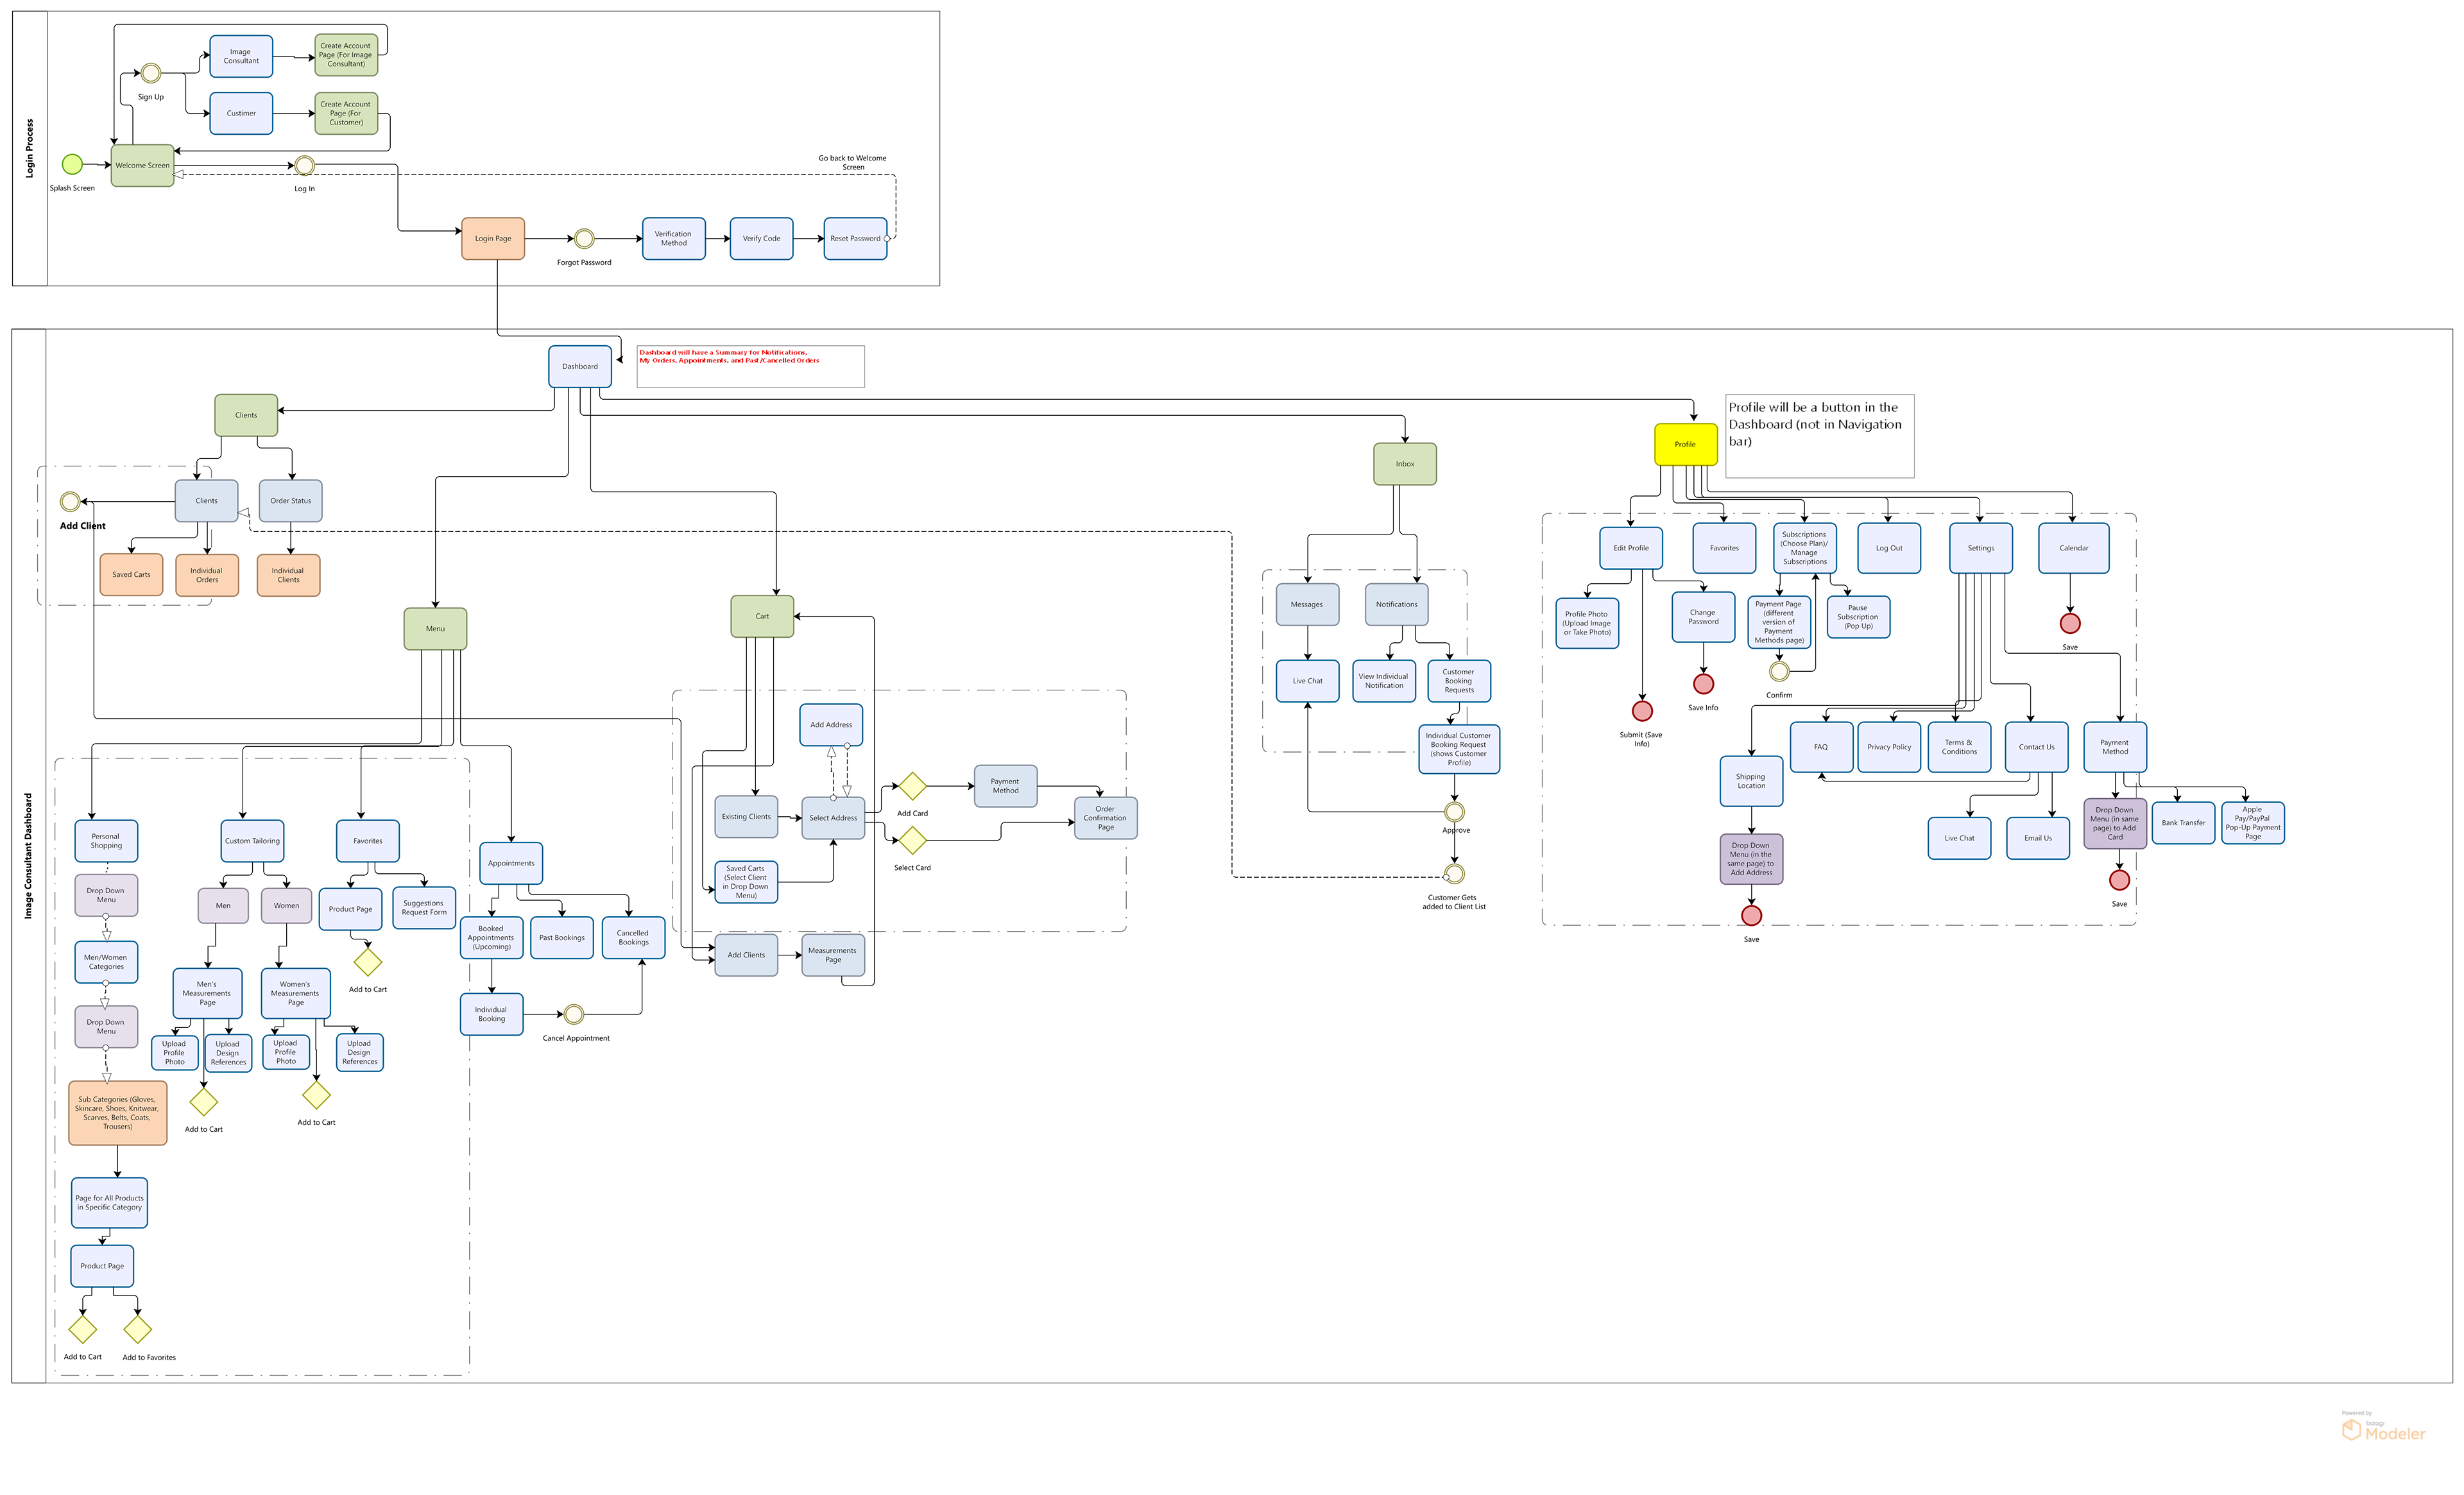Select the Individual Clients box
2464x1495 pixels.
(289, 576)
